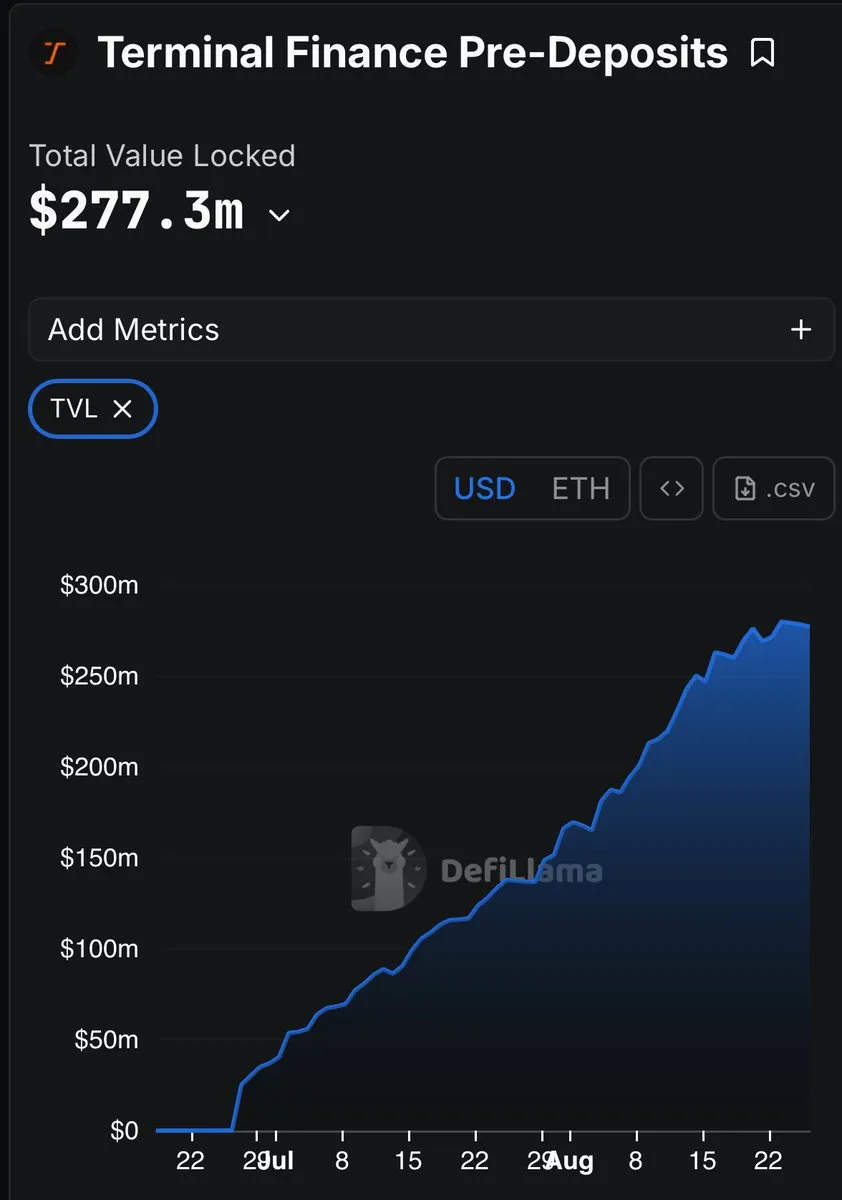Click the $277.3m TVL value
842x1200 pixels.
click(x=136, y=212)
